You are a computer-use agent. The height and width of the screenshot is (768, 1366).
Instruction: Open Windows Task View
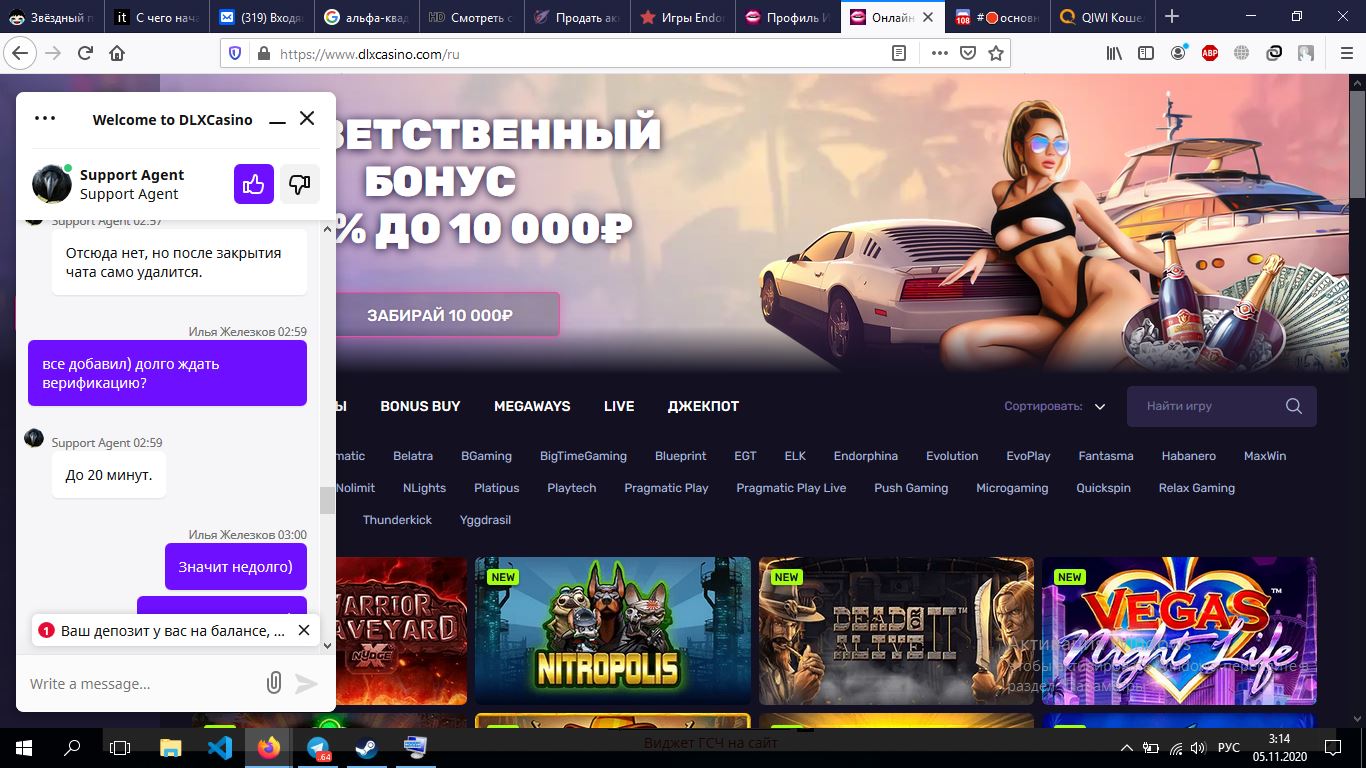pos(120,747)
